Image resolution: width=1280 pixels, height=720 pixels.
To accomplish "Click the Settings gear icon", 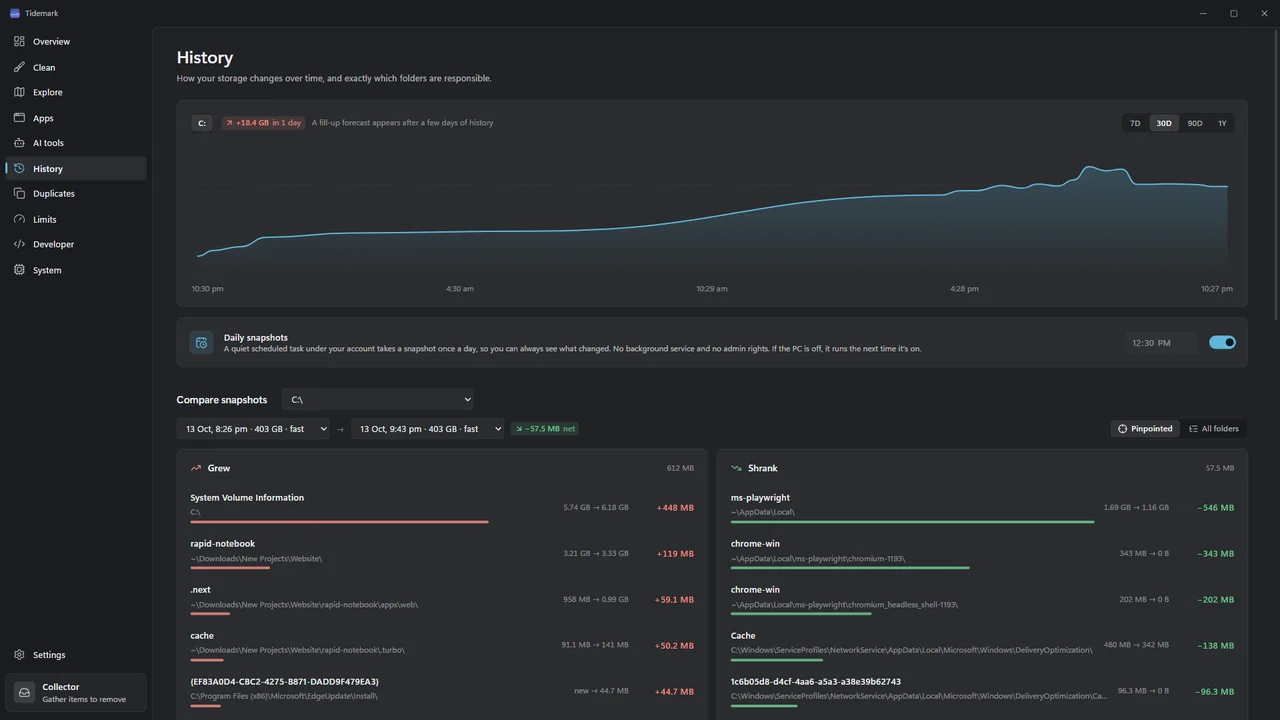I will (x=19, y=655).
